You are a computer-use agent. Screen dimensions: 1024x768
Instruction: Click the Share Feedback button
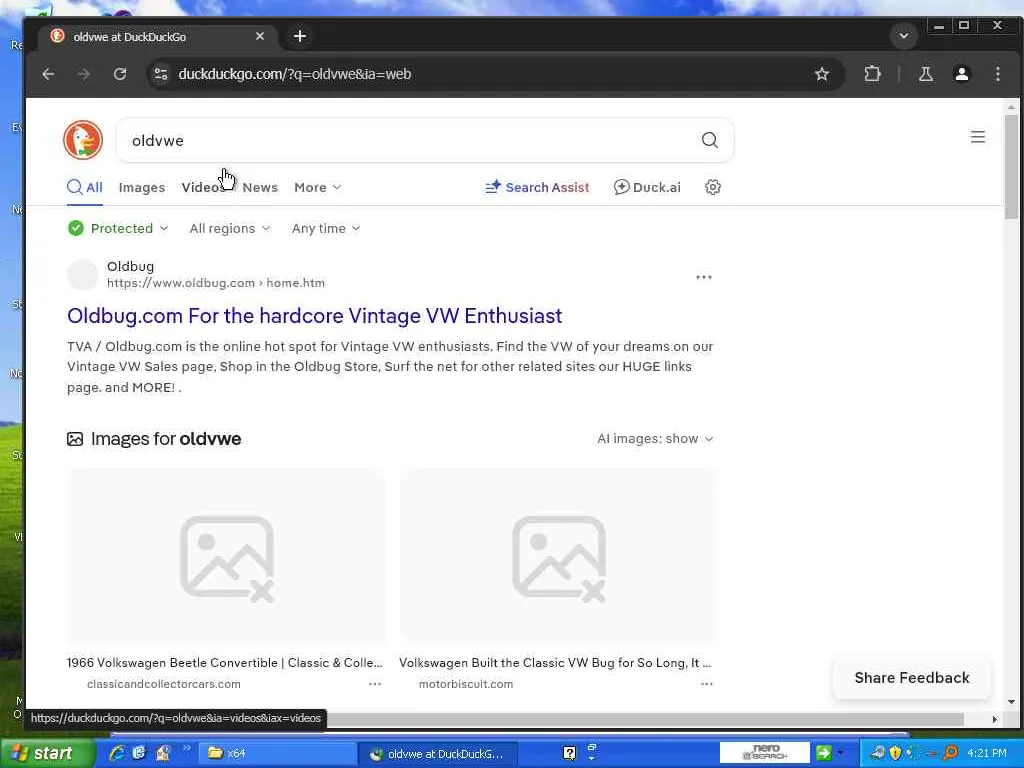tap(912, 678)
